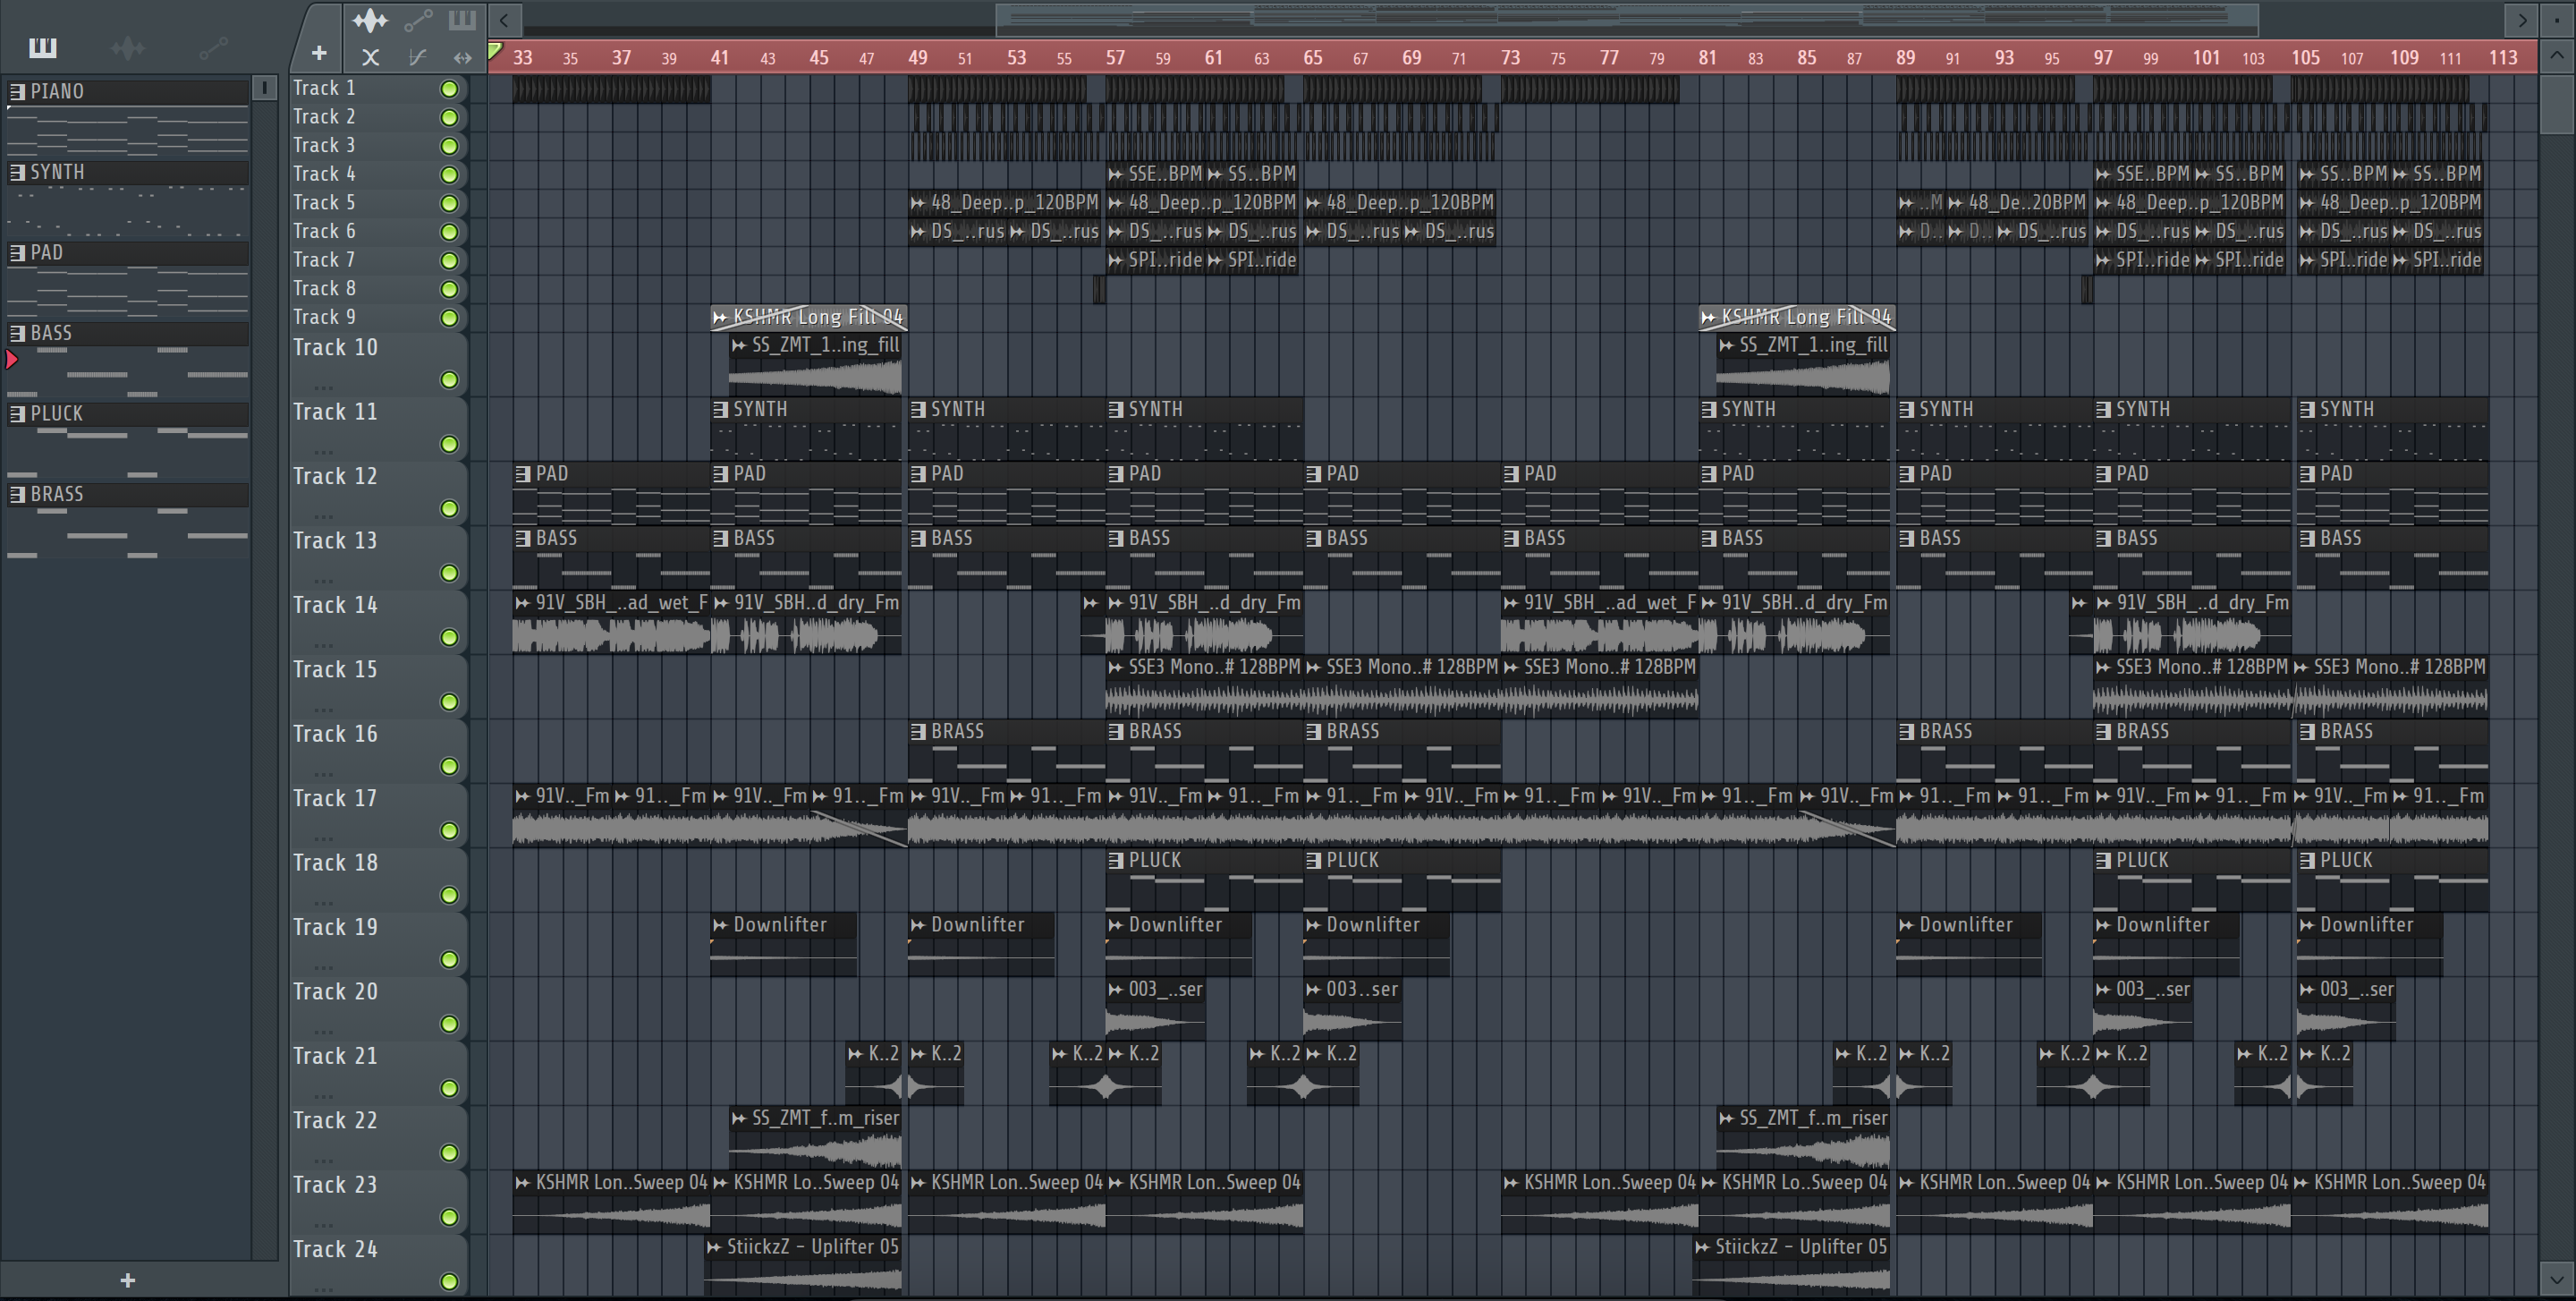Select the PLUCK pattern in the picker
This screenshot has height=1301, width=2576.
click(56, 414)
